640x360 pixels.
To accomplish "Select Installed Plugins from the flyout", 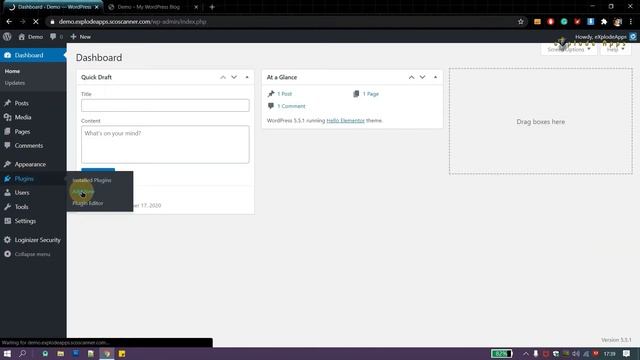I will 92,180.
